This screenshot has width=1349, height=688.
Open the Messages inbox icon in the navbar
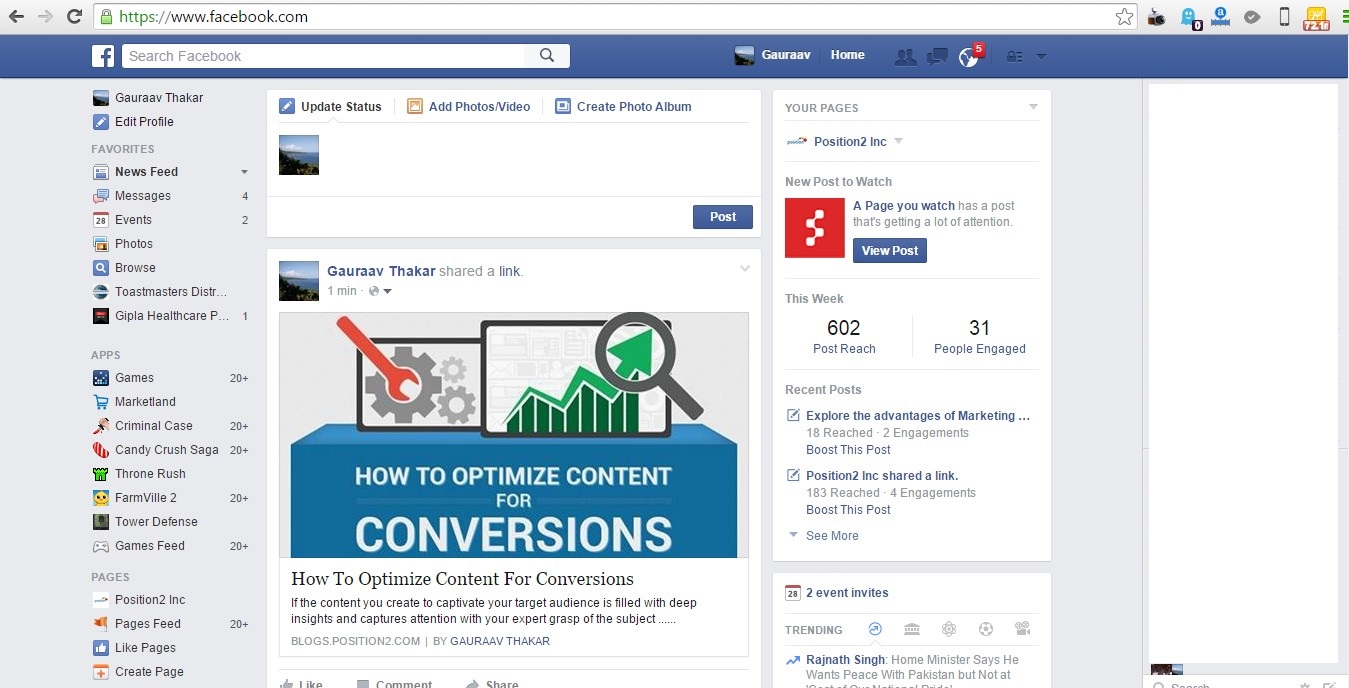(x=937, y=56)
